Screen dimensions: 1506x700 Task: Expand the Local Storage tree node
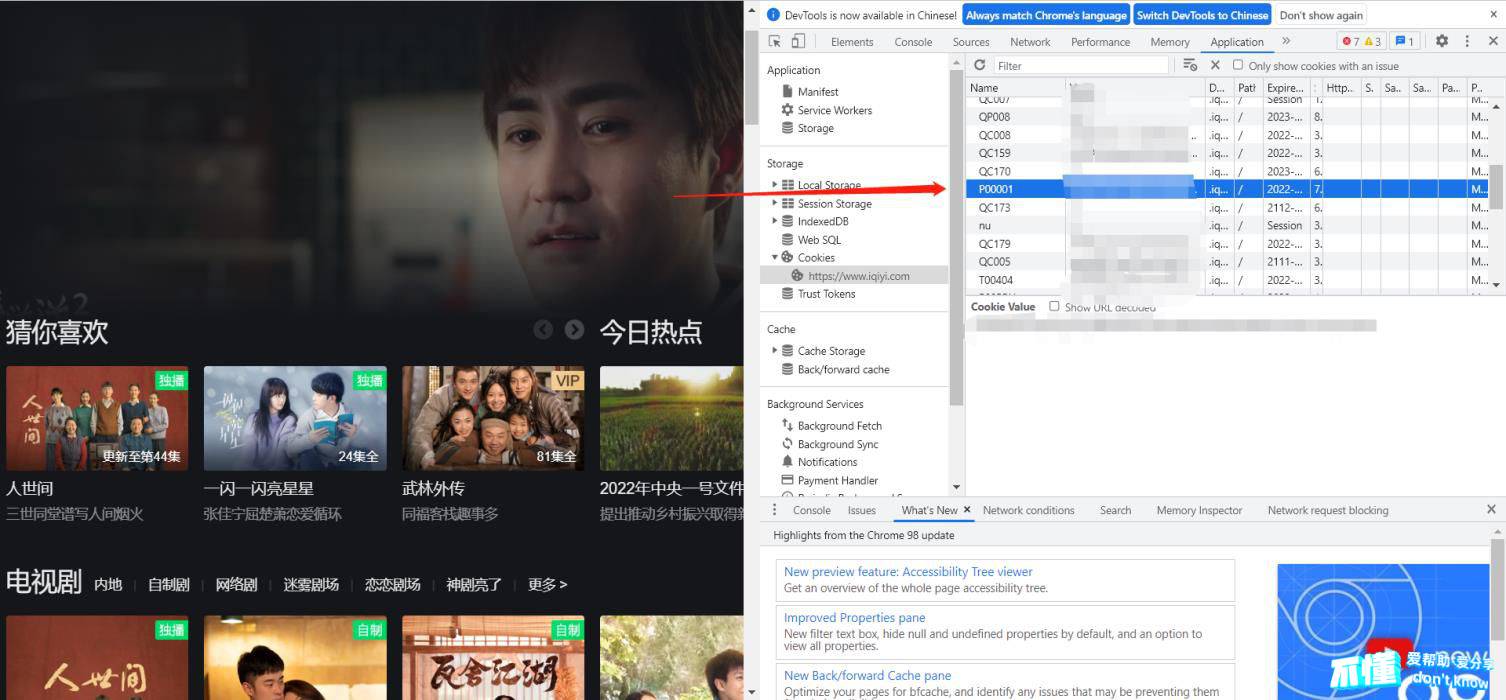point(775,185)
